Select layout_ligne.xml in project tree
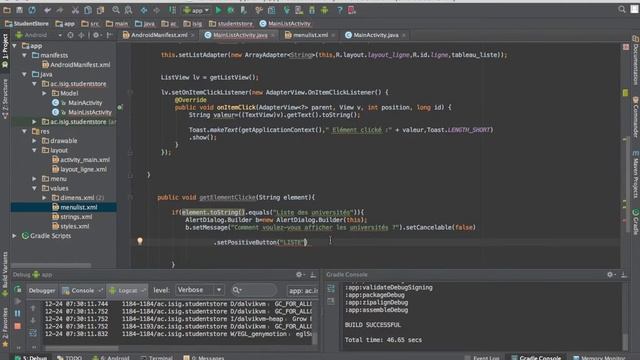The height and width of the screenshot is (360, 640). (x=80, y=169)
